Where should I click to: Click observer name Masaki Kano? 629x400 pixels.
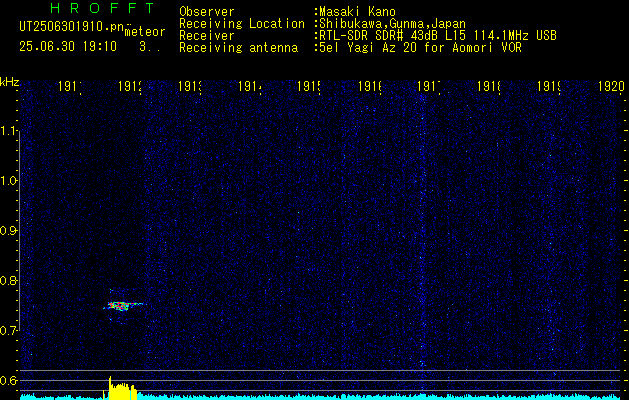358,12
